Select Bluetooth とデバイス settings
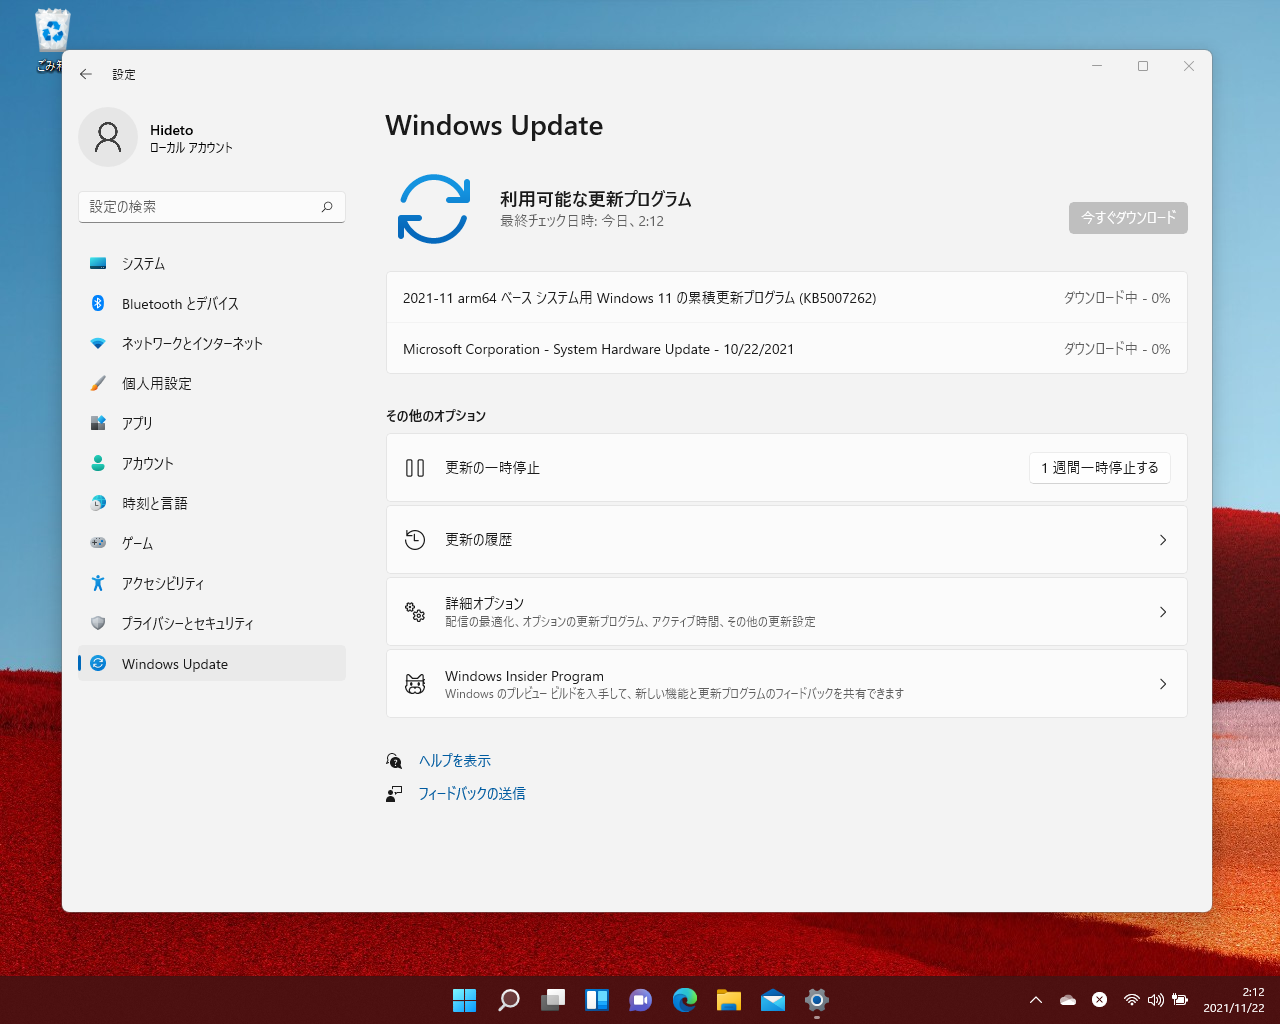1280x1024 pixels. pos(180,303)
